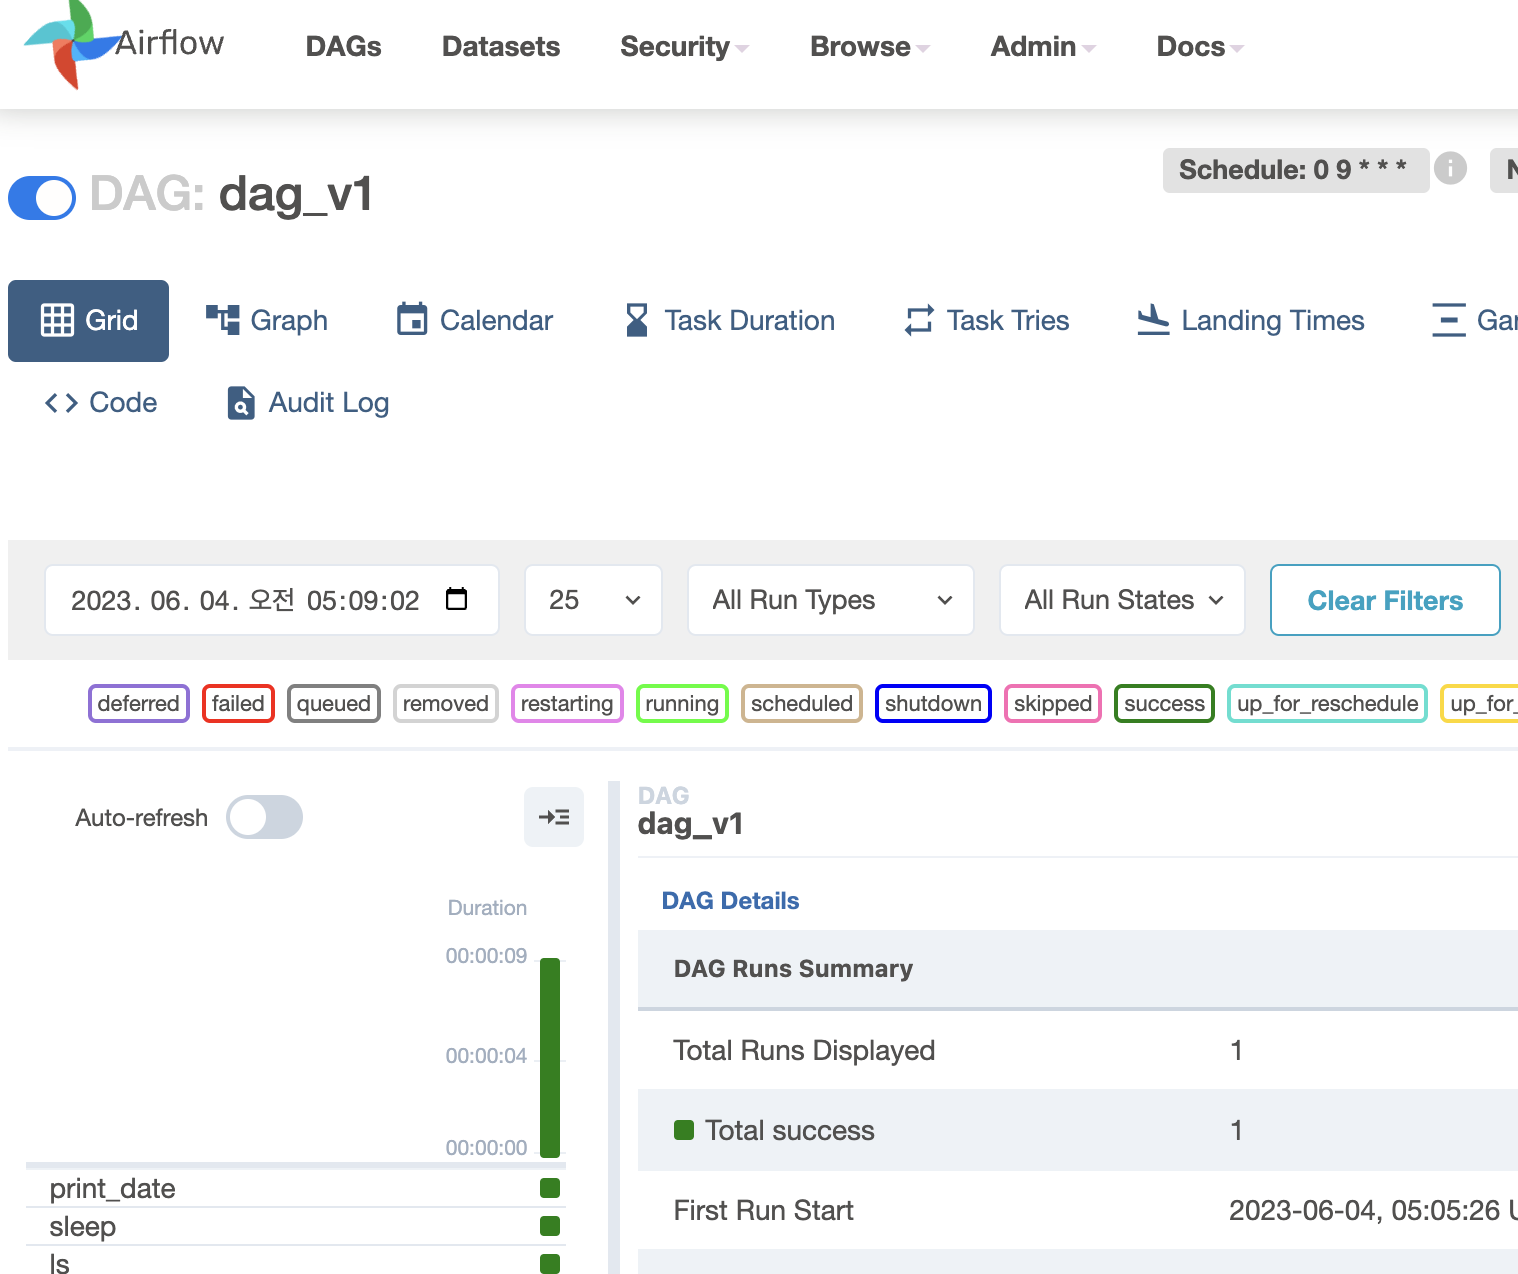Click the DAG Runs Summary heading
1518x1274 pixels.
[x=793, y=968]
